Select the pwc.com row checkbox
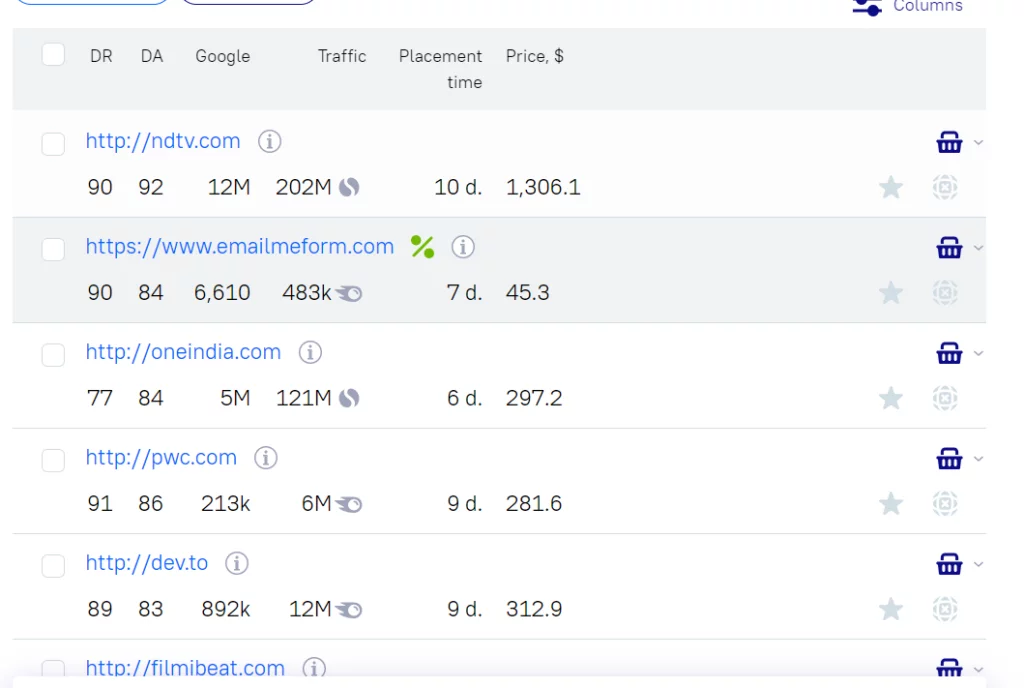This screenshot has height=688, width=1024. click(x=53, y=460)
